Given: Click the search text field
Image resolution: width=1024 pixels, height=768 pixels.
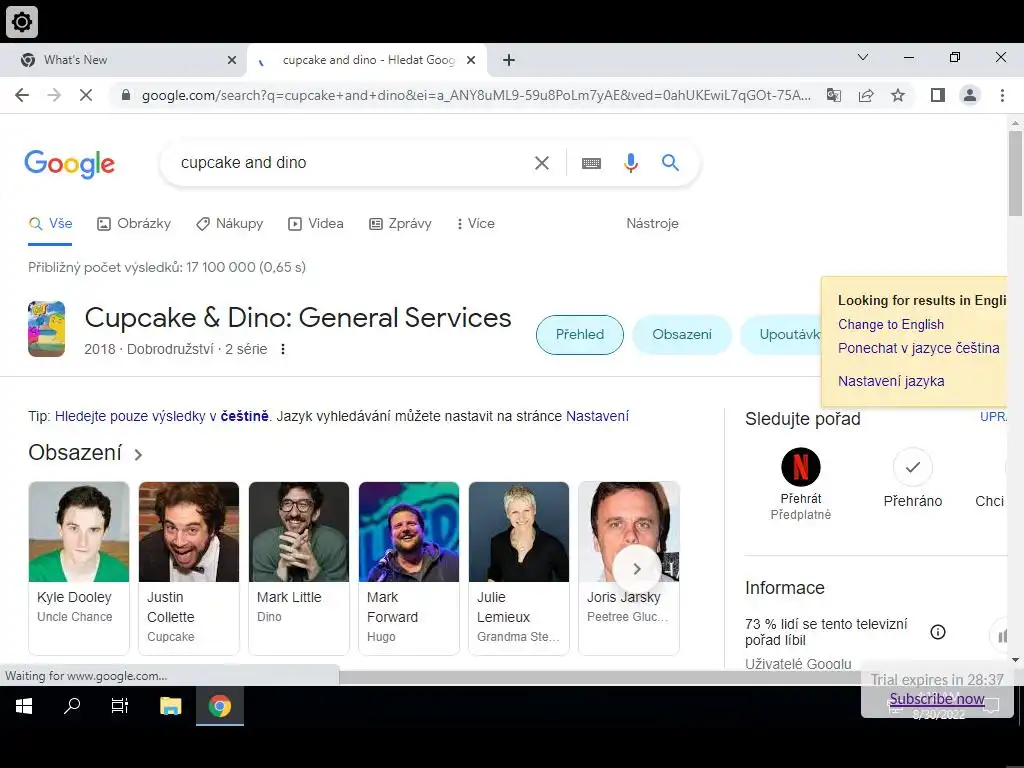Looking at the screenshot, I should (x=351, y=163).
